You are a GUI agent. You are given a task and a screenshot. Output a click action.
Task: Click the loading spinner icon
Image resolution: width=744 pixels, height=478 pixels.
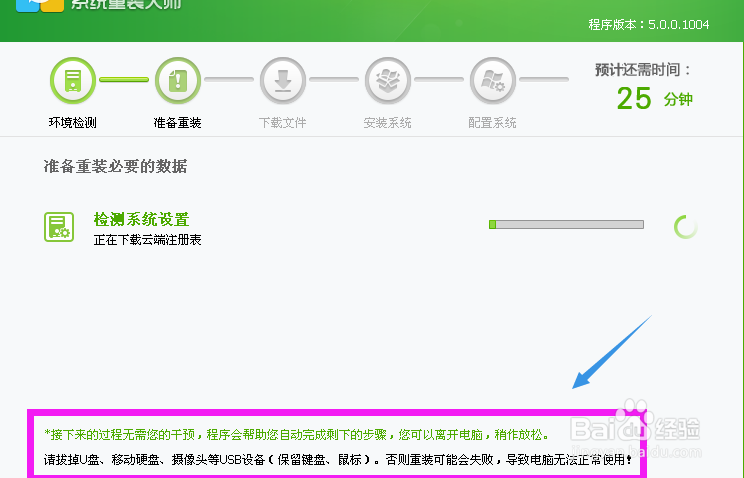686,227
